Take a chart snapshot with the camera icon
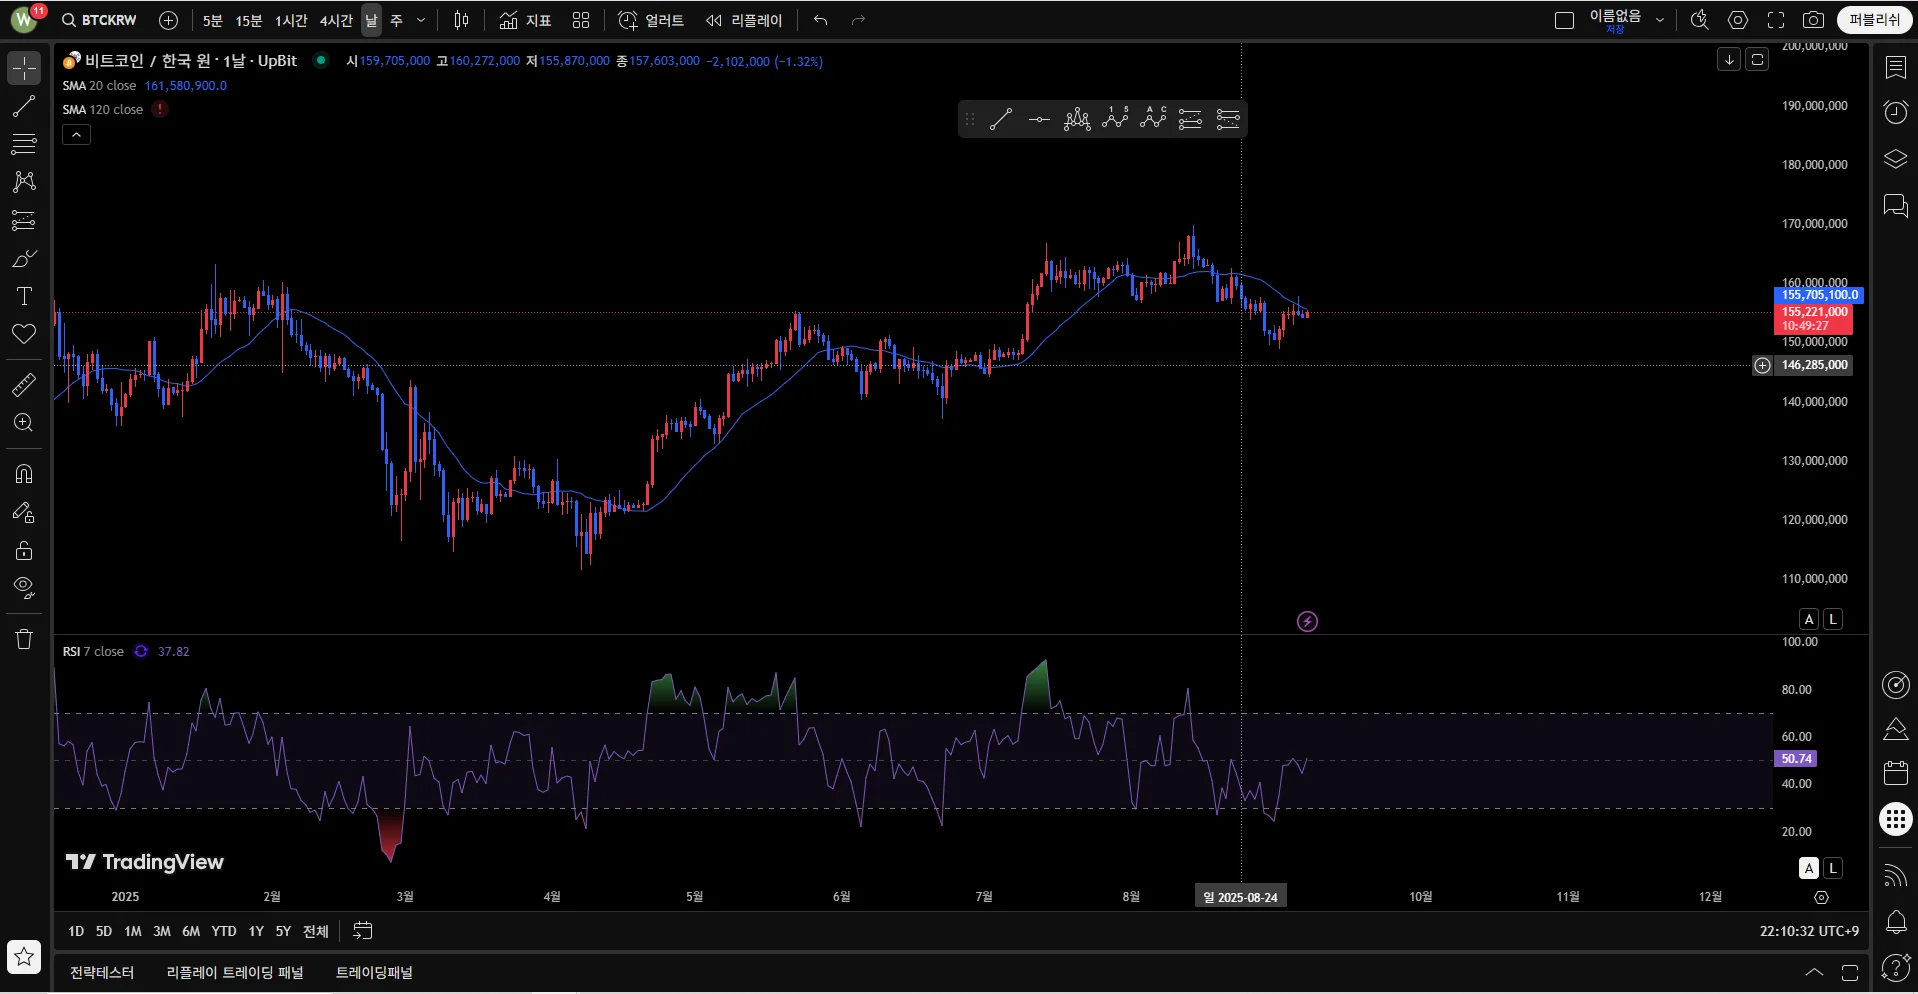This screenshot has width=1918, height=994. coord(1813,20)
